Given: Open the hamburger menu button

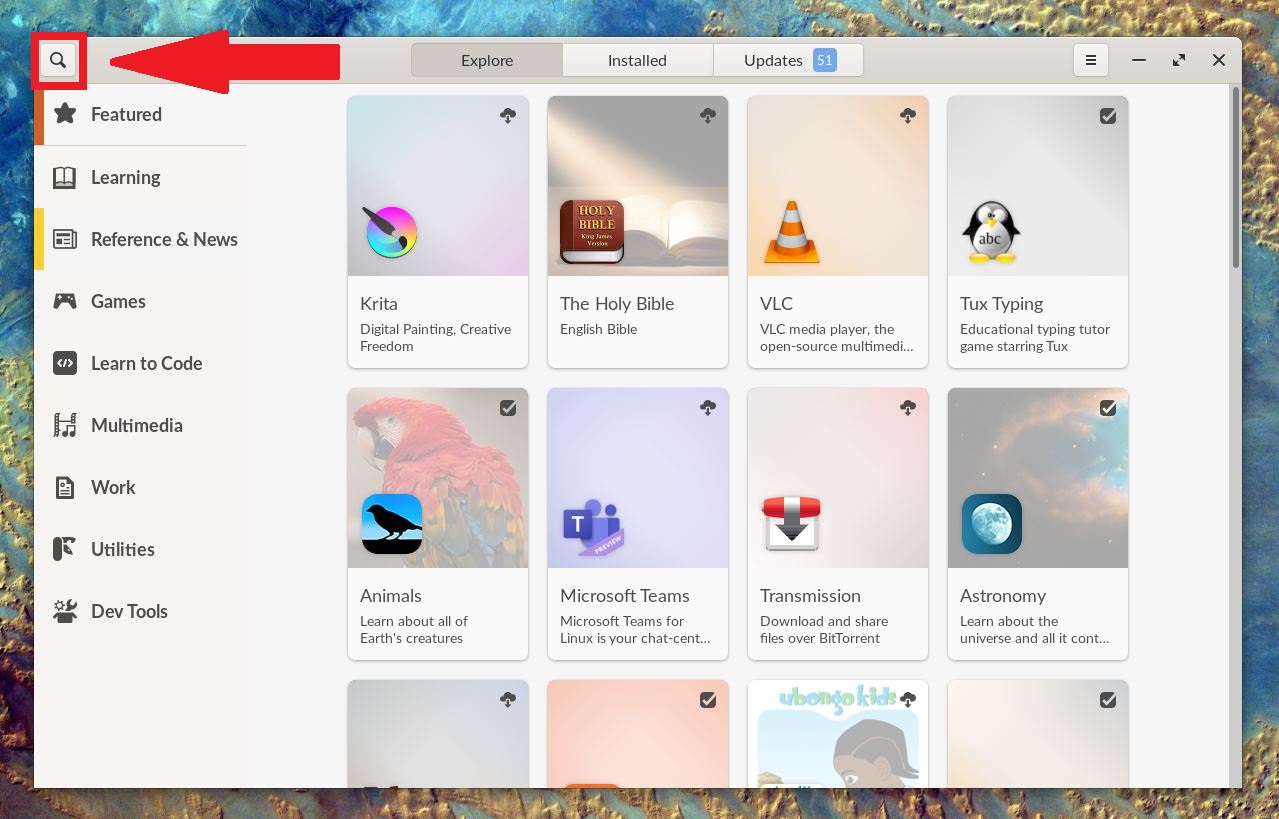Looking at the screenshot, I should point(1091,60).
